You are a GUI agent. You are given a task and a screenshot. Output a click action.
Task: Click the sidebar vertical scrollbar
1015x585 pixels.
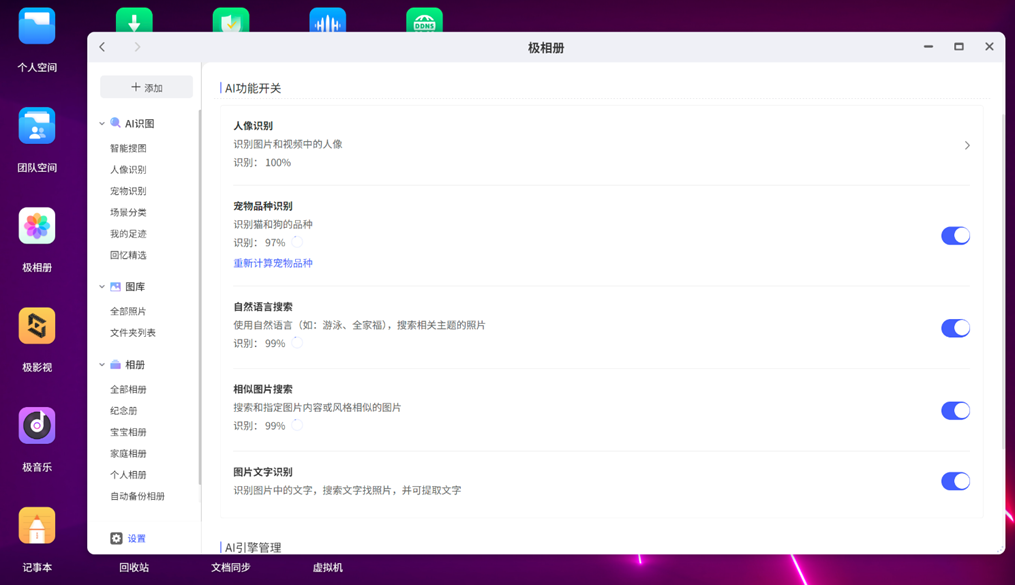pos(199,296)
